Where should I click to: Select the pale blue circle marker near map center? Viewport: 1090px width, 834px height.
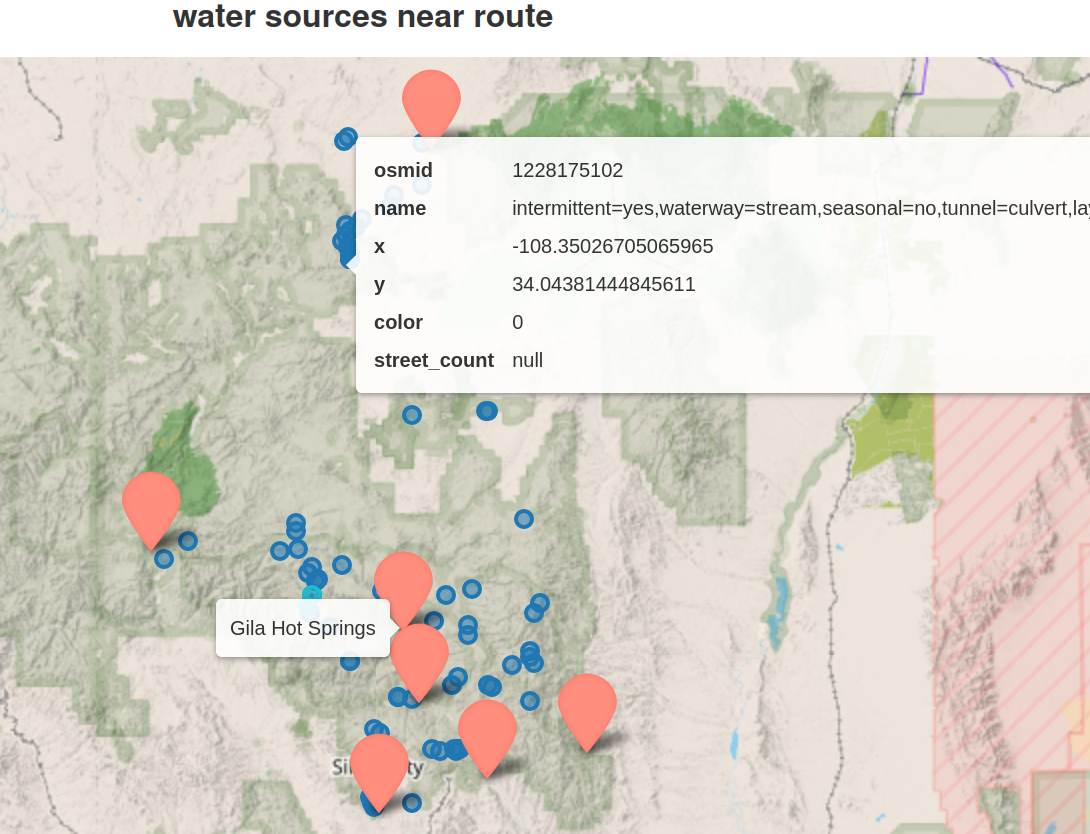click(x=525, y=519)
